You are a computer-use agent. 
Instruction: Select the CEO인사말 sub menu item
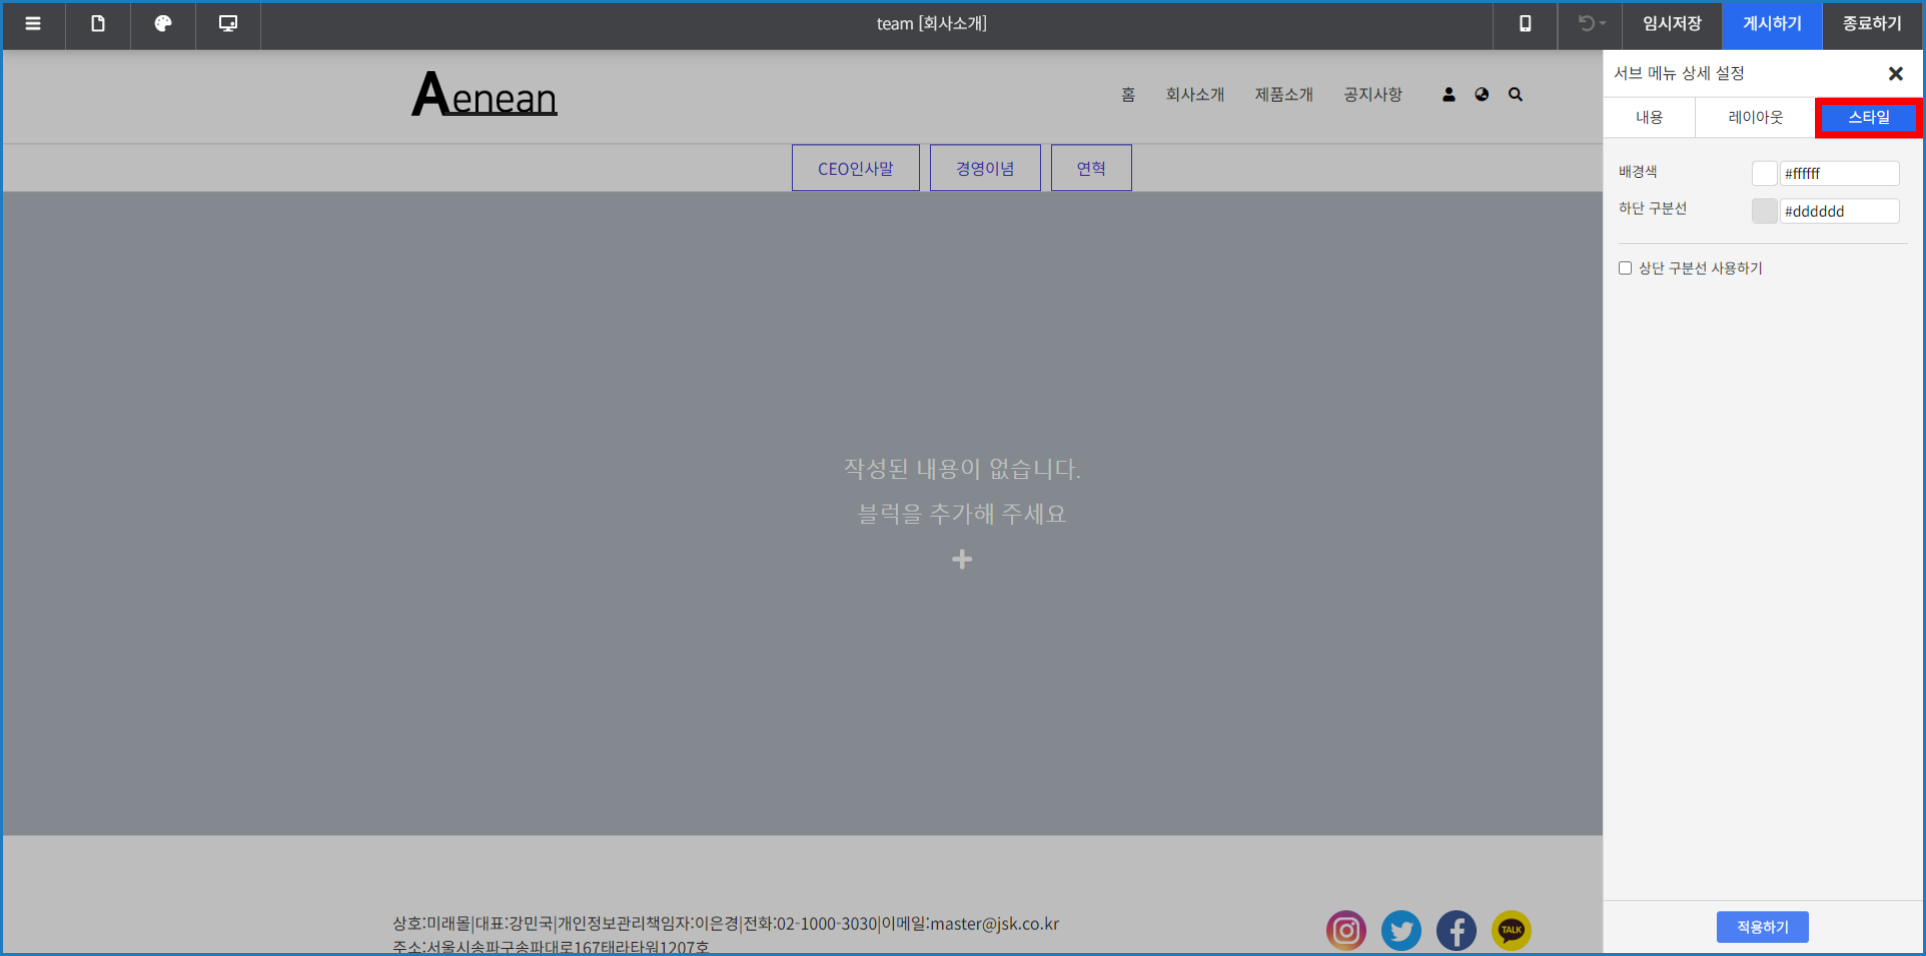855,168
